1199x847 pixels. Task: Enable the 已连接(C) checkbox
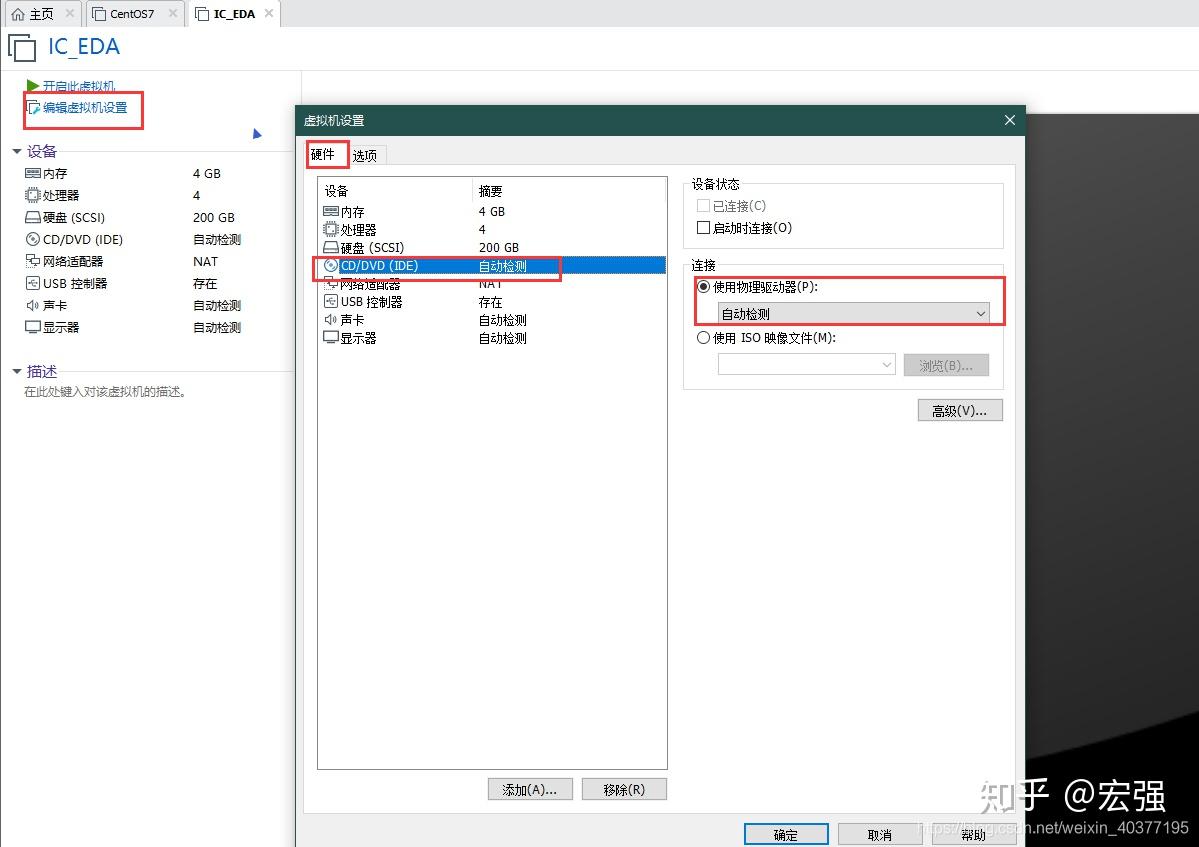click(x=703, y=205)
